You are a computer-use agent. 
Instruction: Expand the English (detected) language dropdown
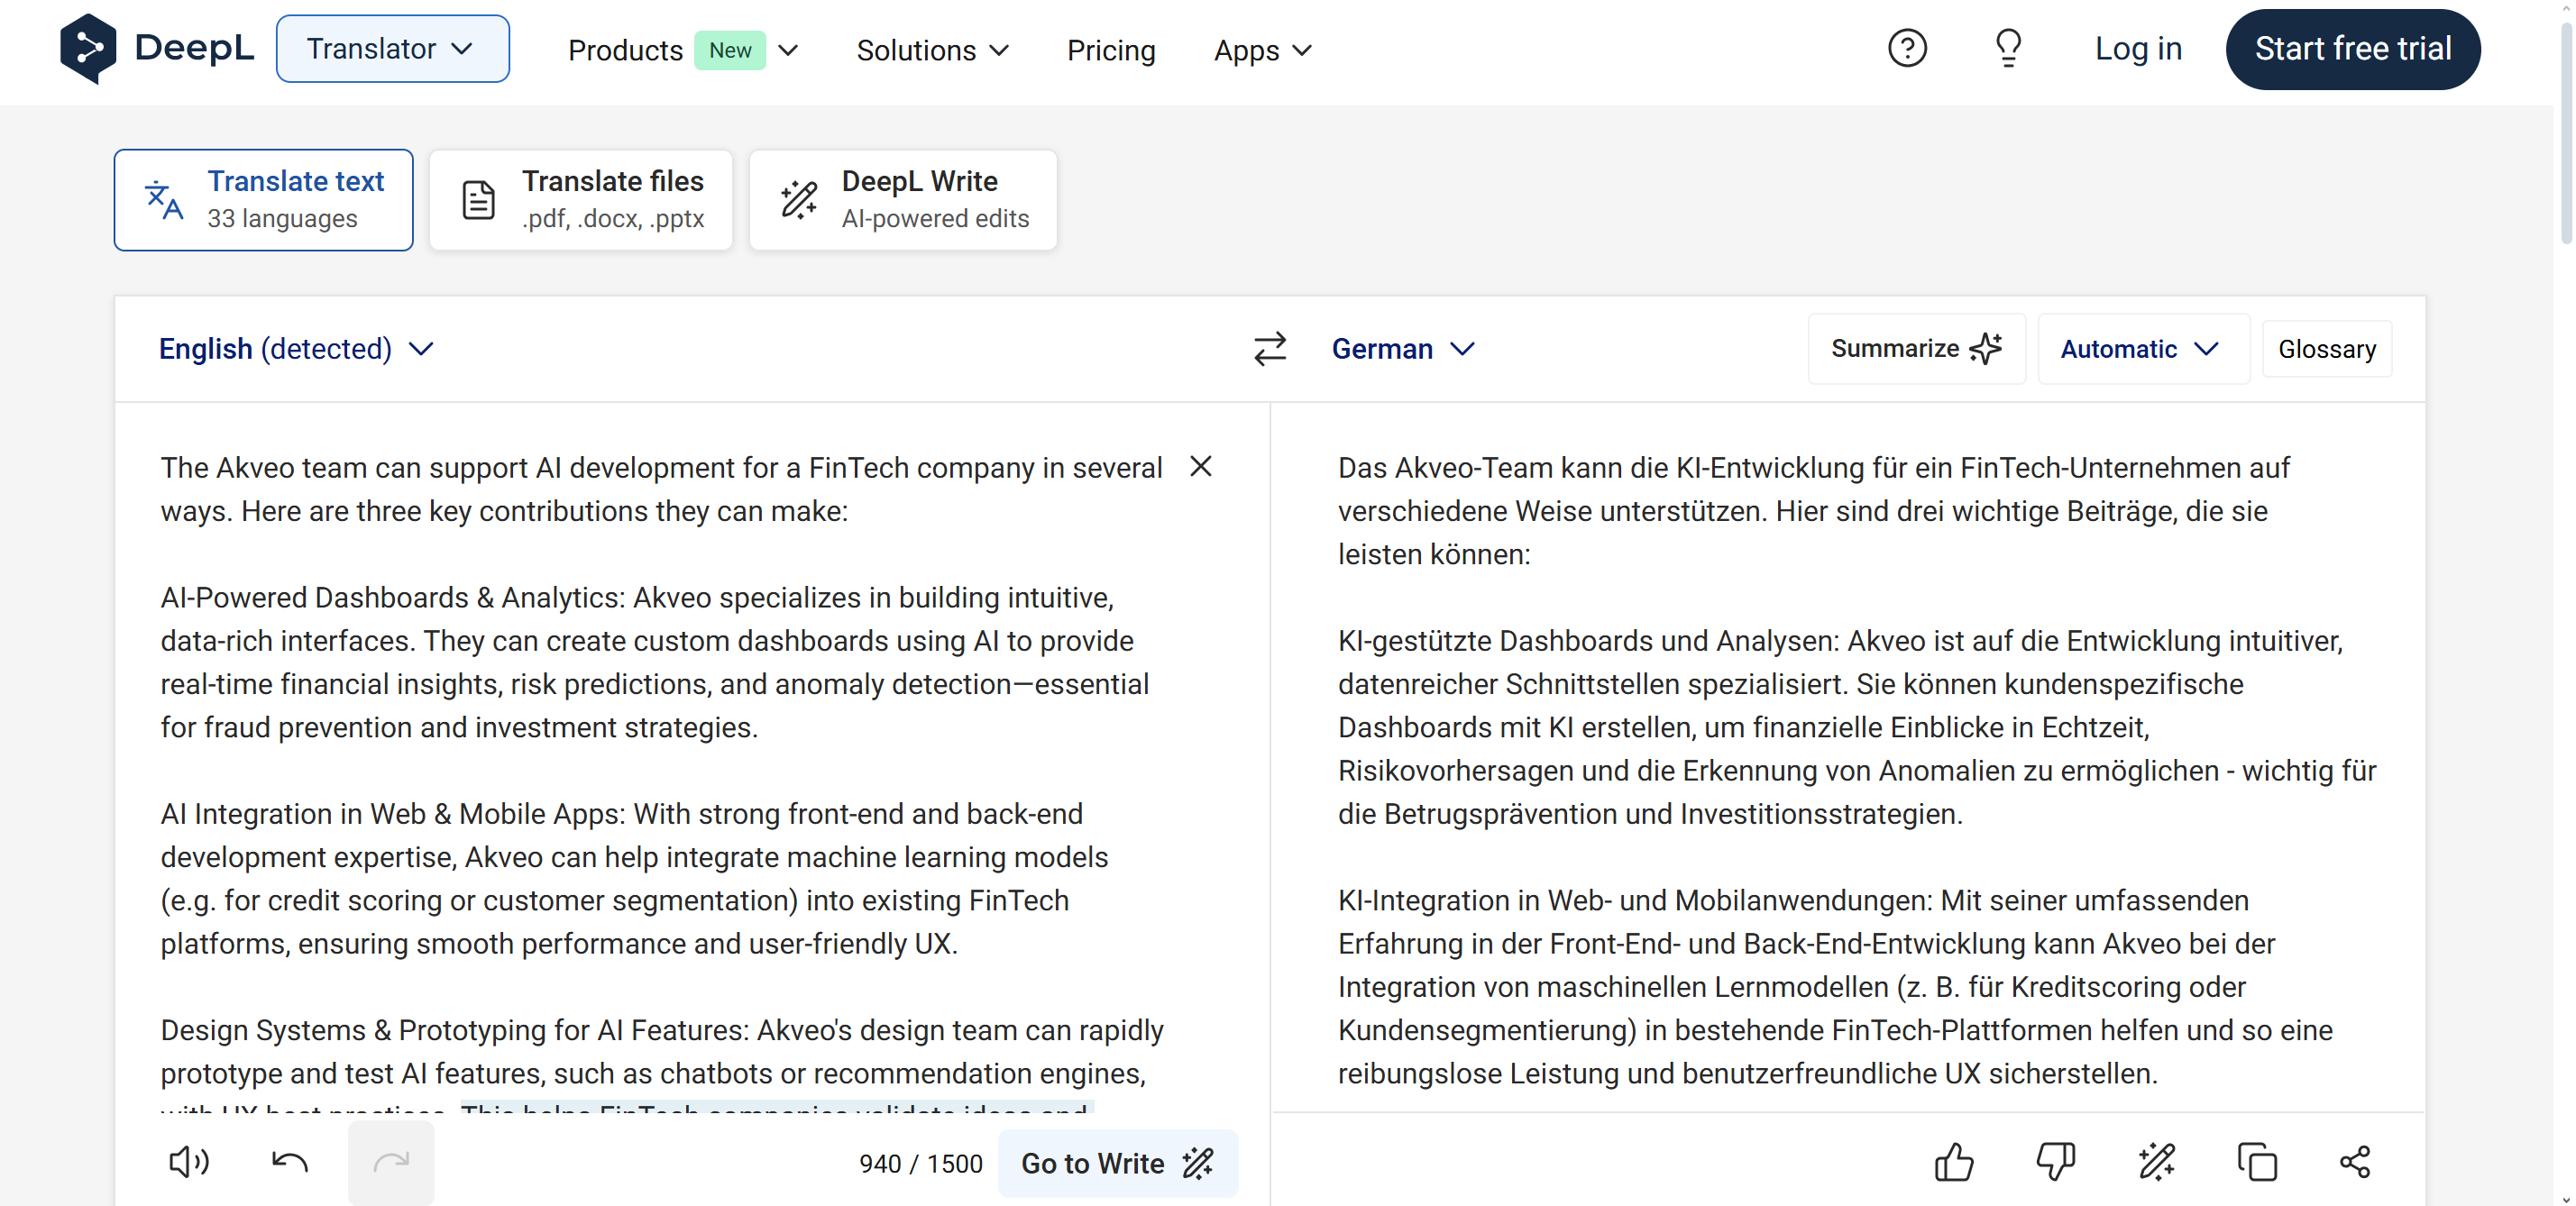pyautogui.click(x=296, y=349)
